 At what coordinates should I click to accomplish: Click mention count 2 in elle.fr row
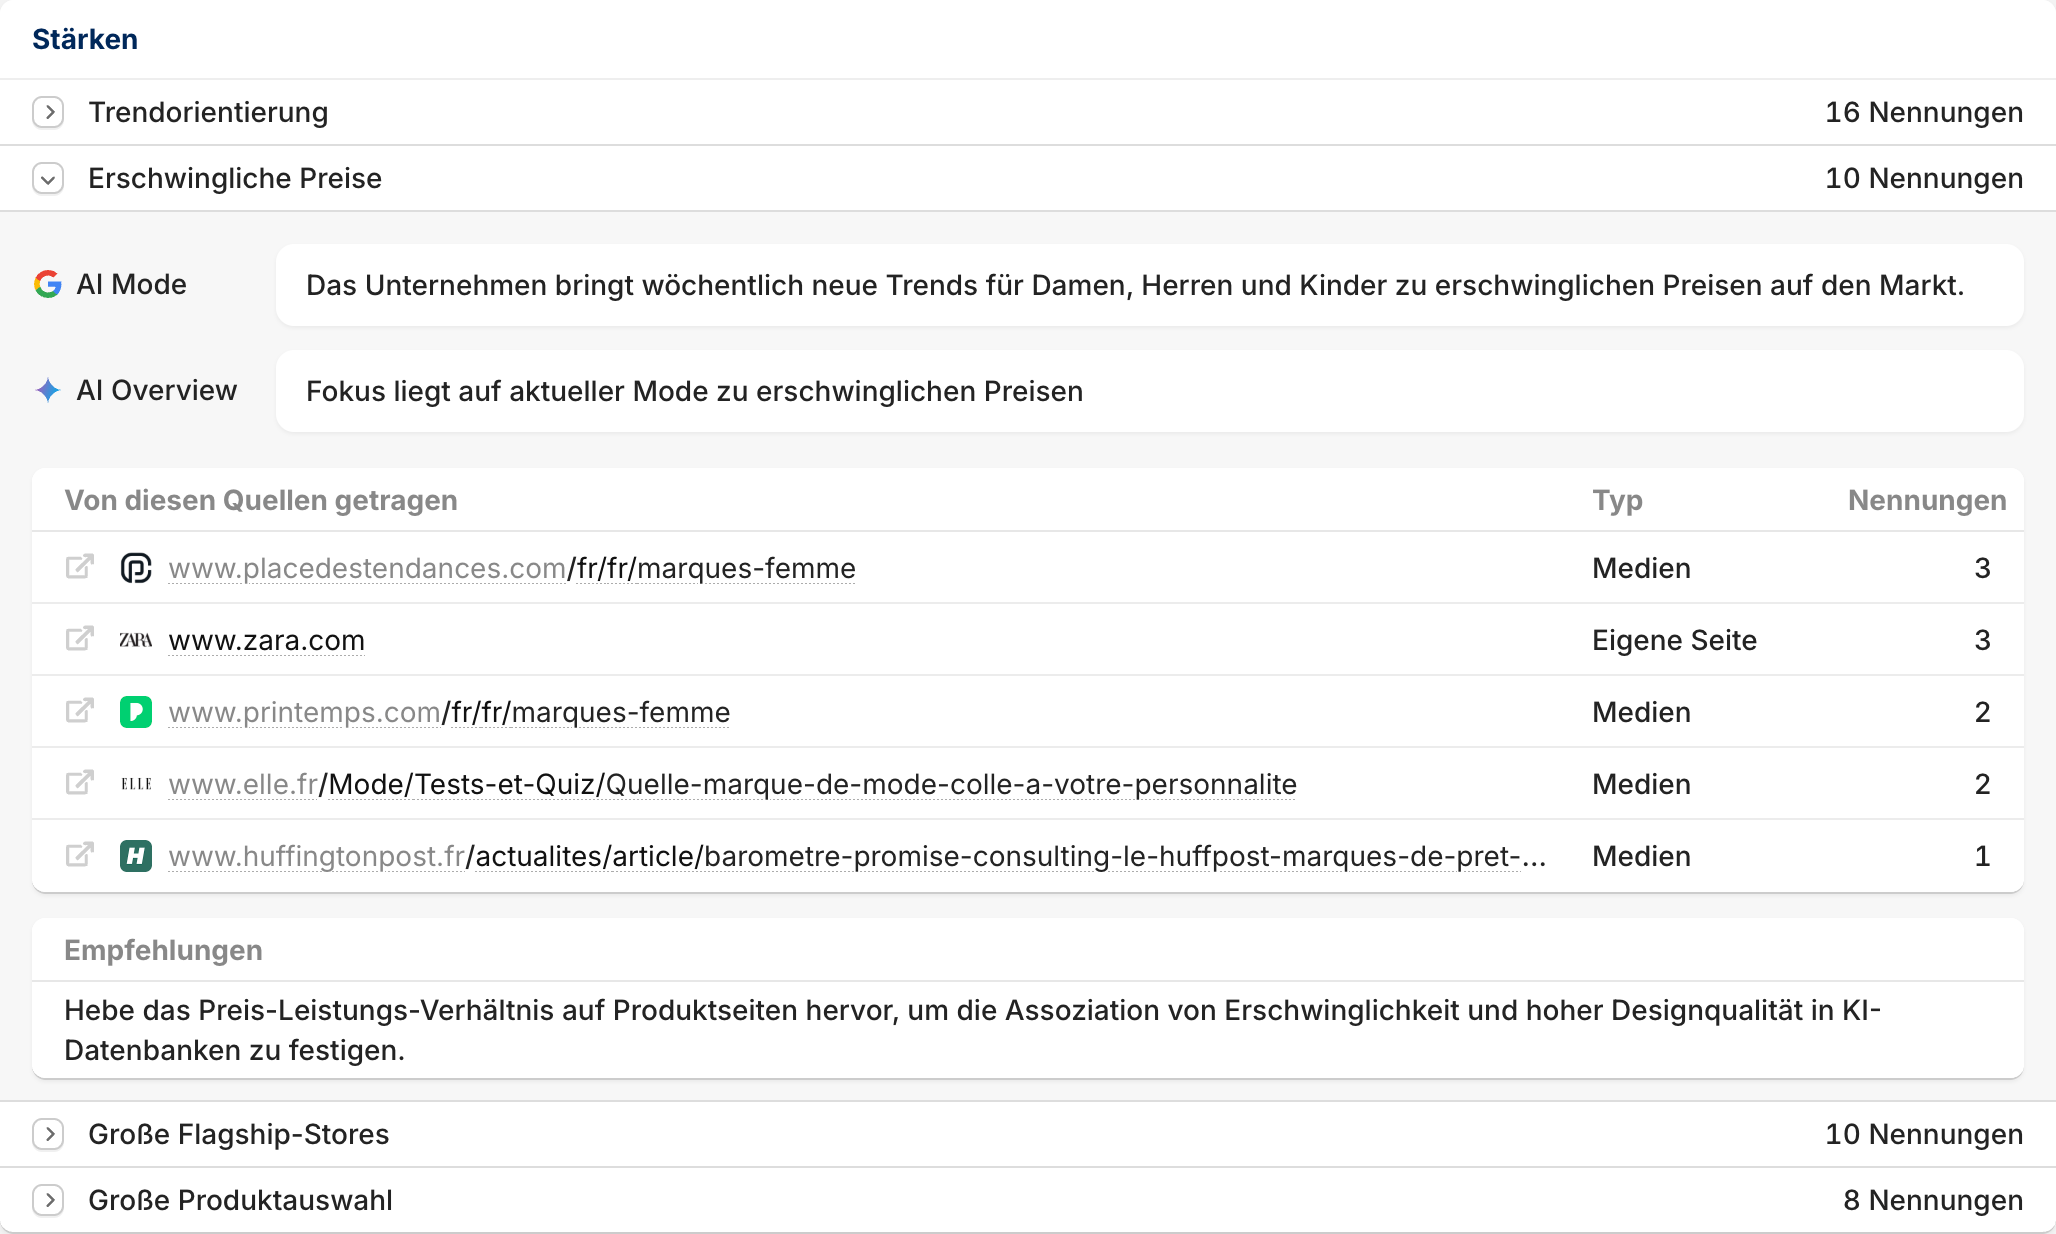[x=1982, y=784]
